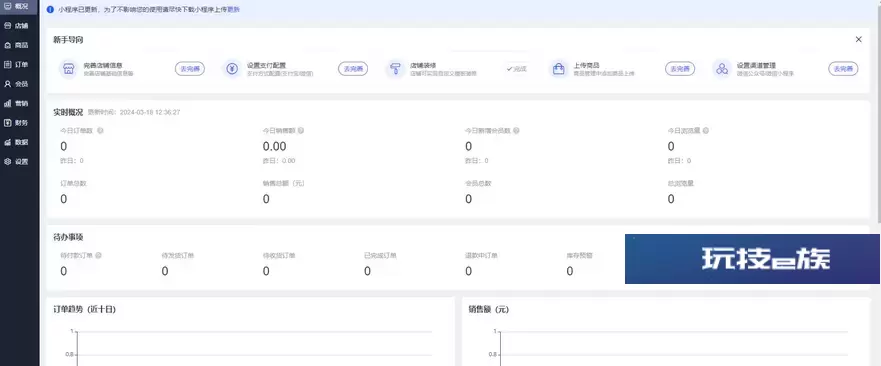Click help icon next to 今日浏览量

pos(706,130)
